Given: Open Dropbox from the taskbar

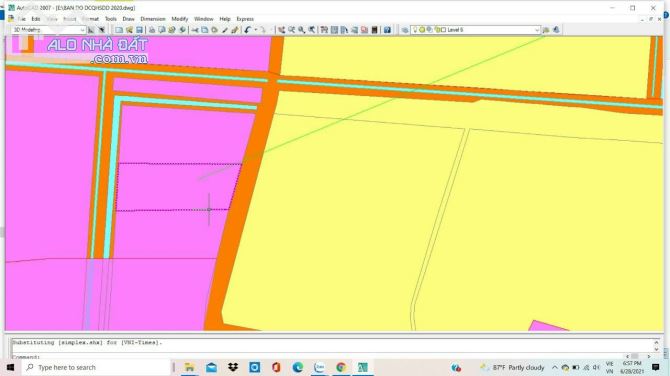Looking at the screenshot, I should point(233,367).
